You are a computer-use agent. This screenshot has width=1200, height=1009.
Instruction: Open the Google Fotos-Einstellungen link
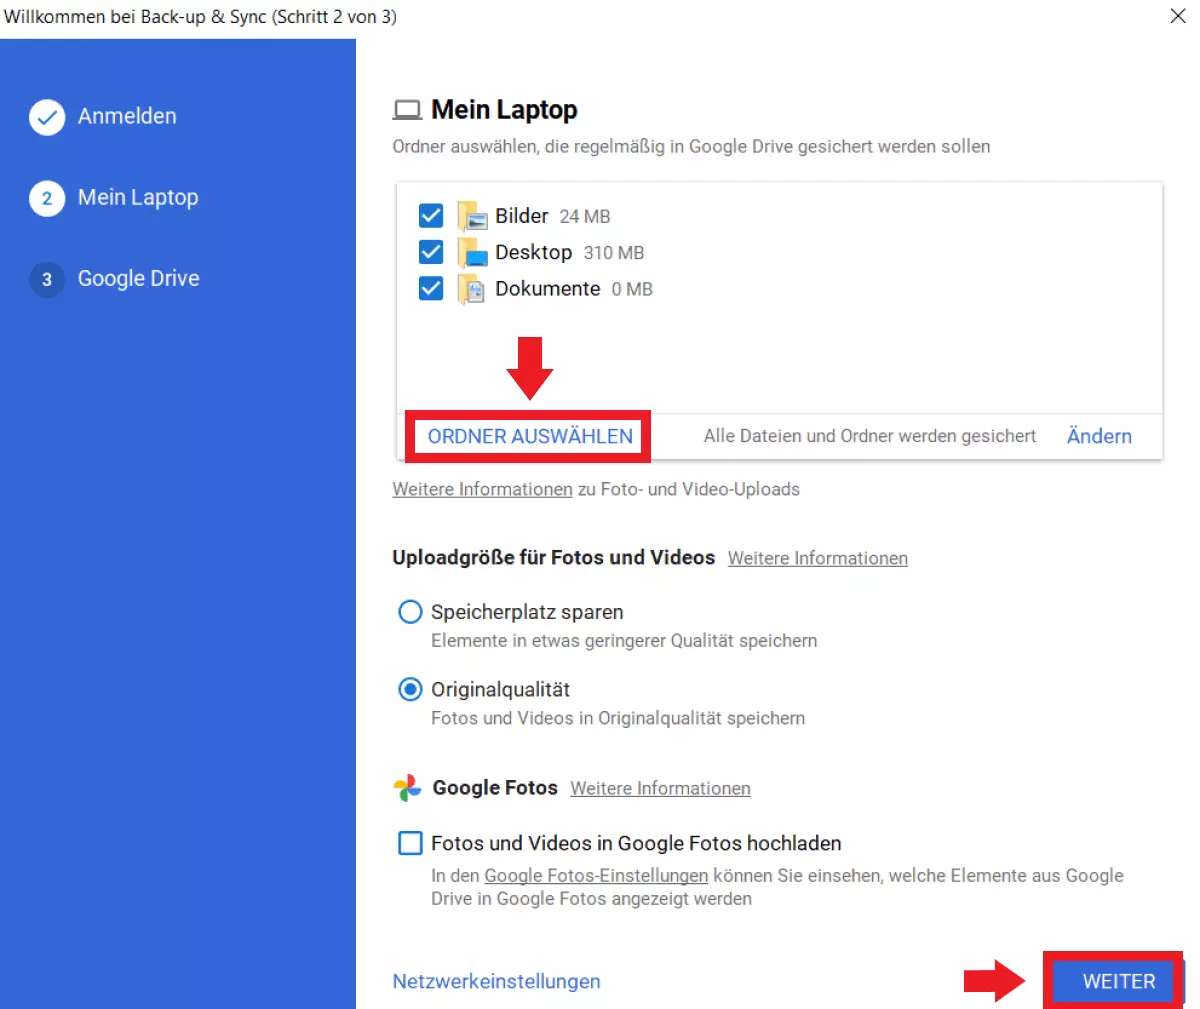click(x=596, y=875)
